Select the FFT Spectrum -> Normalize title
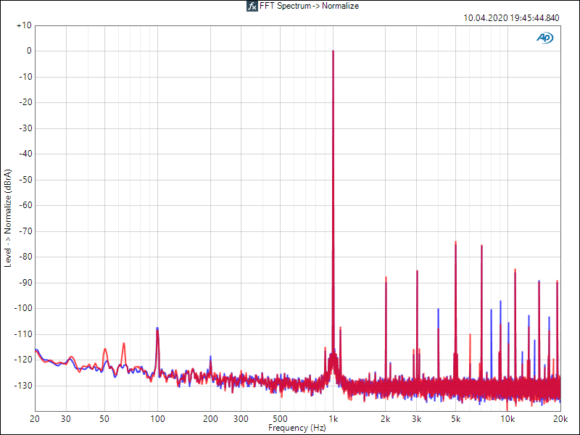This screenshot has width=580, height=435. (x=309, y=6)
